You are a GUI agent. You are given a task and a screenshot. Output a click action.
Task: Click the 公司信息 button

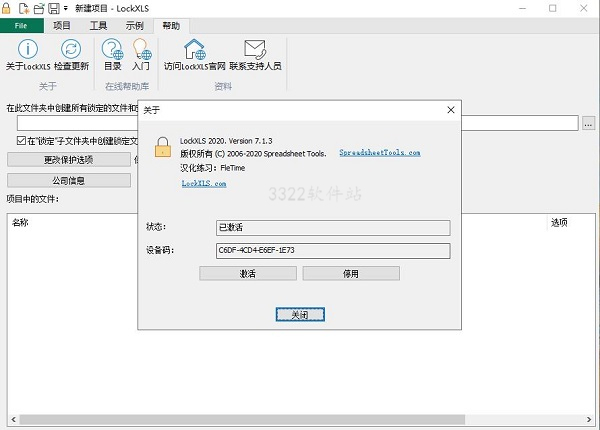coord(69,180)
